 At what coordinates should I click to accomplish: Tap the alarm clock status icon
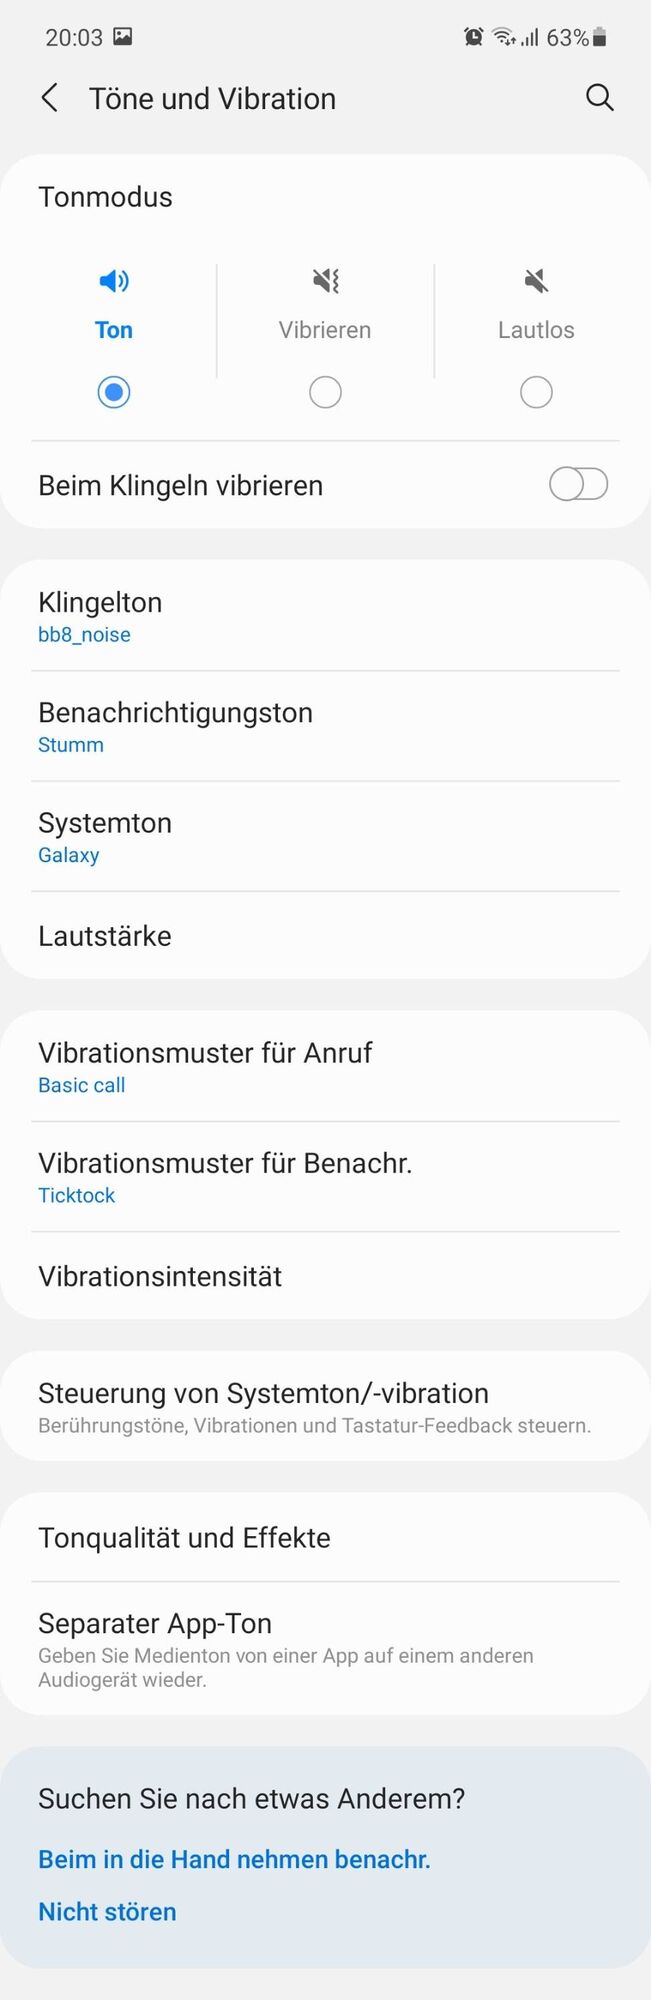tap(473, 37)
